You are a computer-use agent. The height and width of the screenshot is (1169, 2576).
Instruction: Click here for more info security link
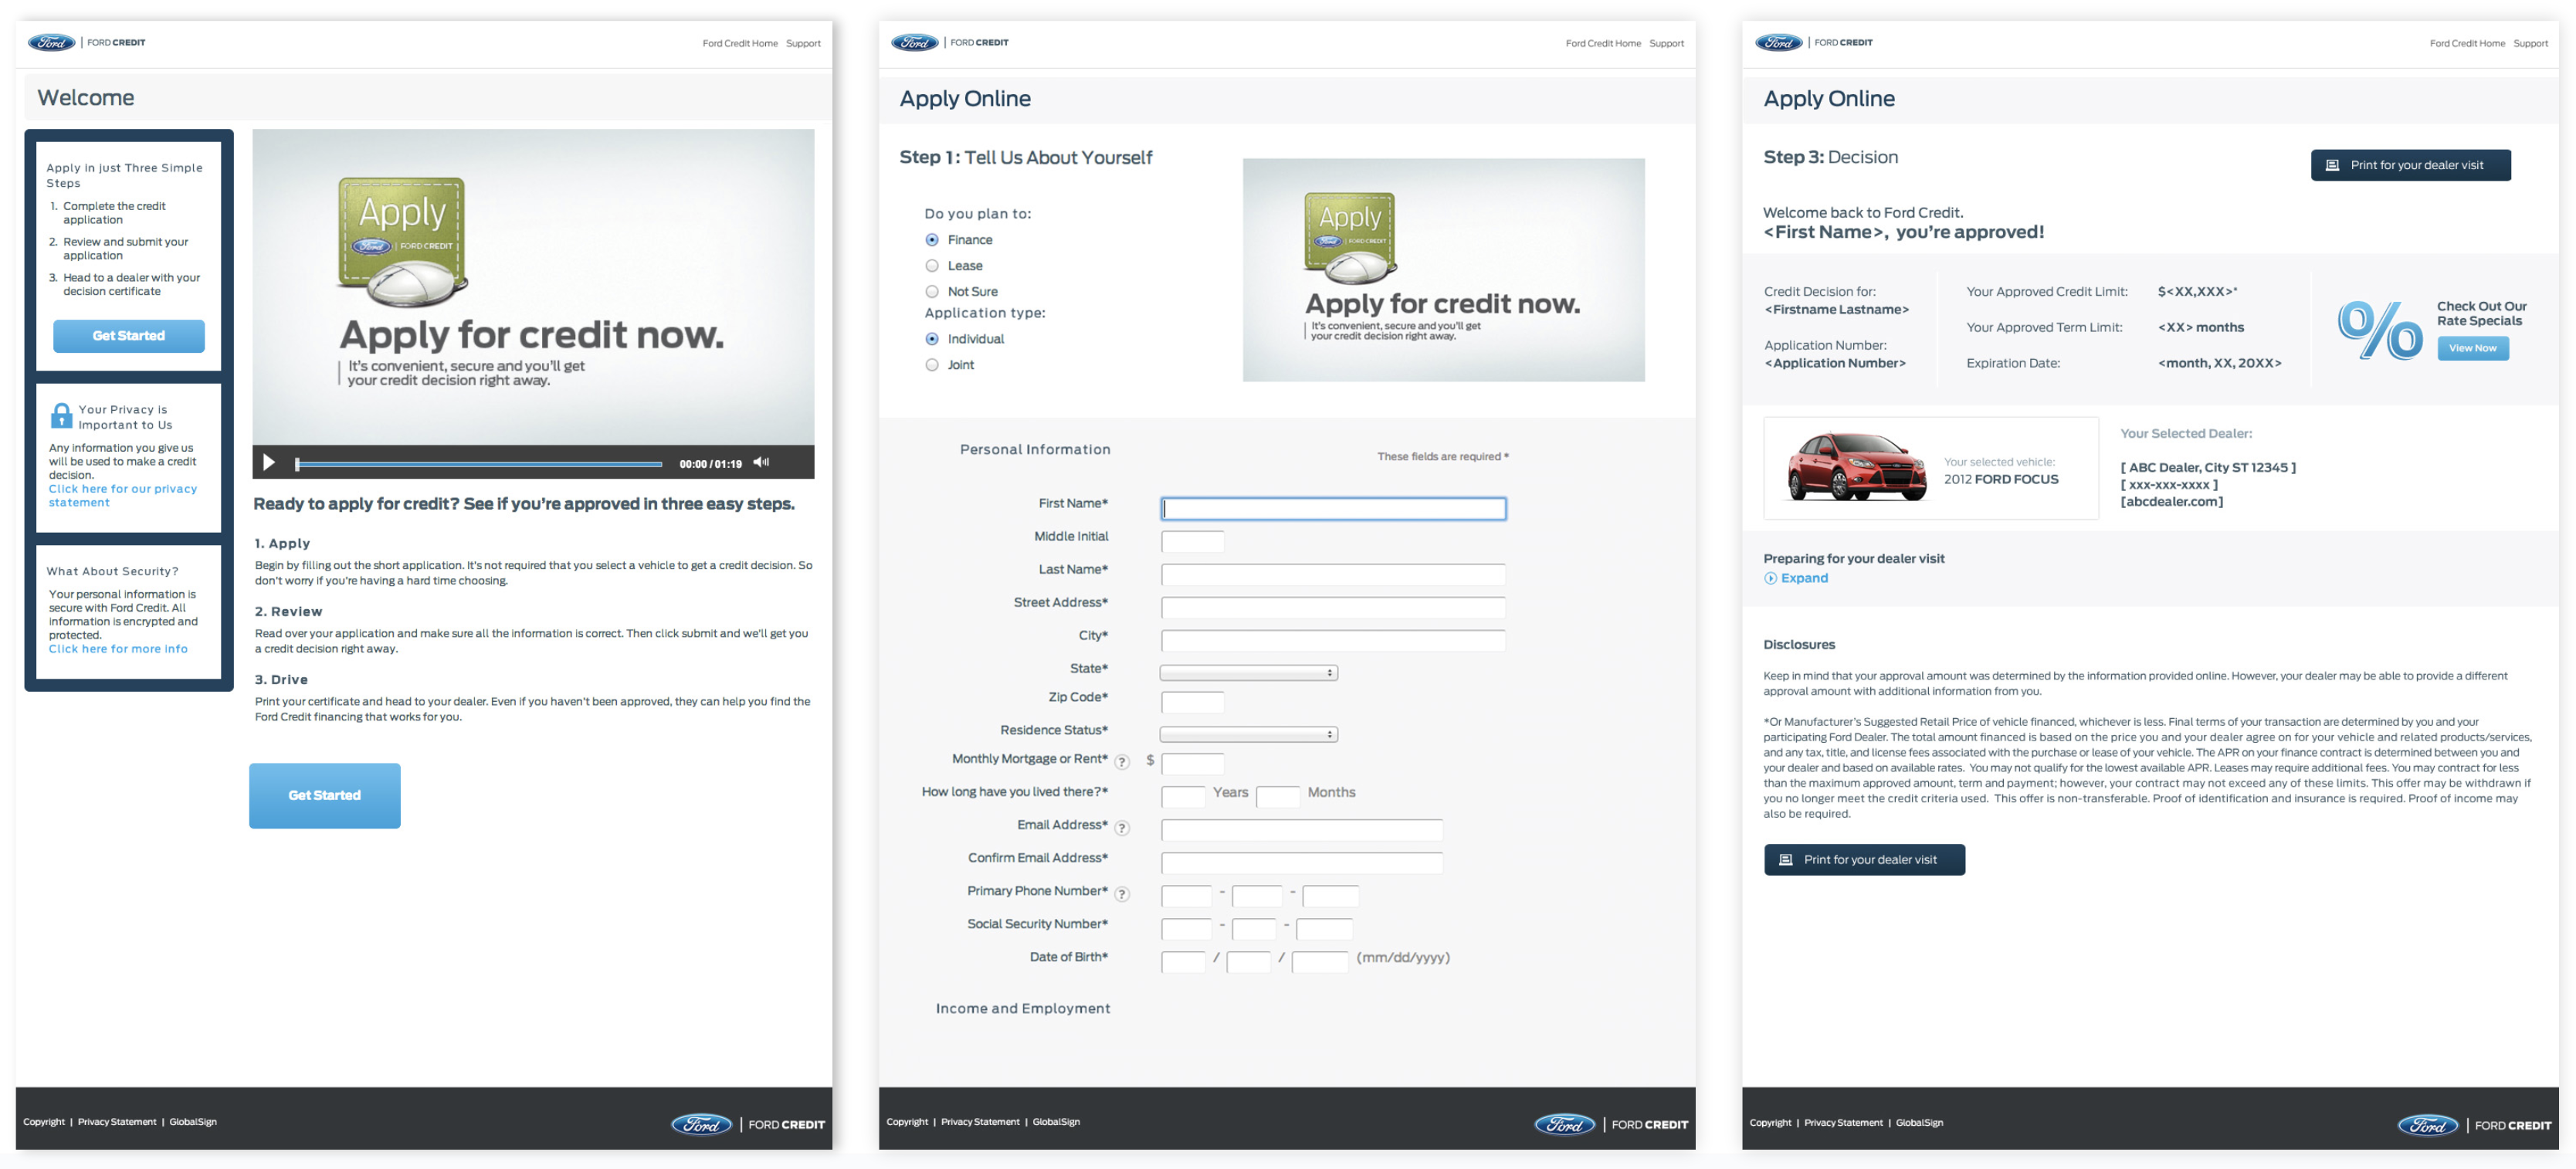[118, 649]
